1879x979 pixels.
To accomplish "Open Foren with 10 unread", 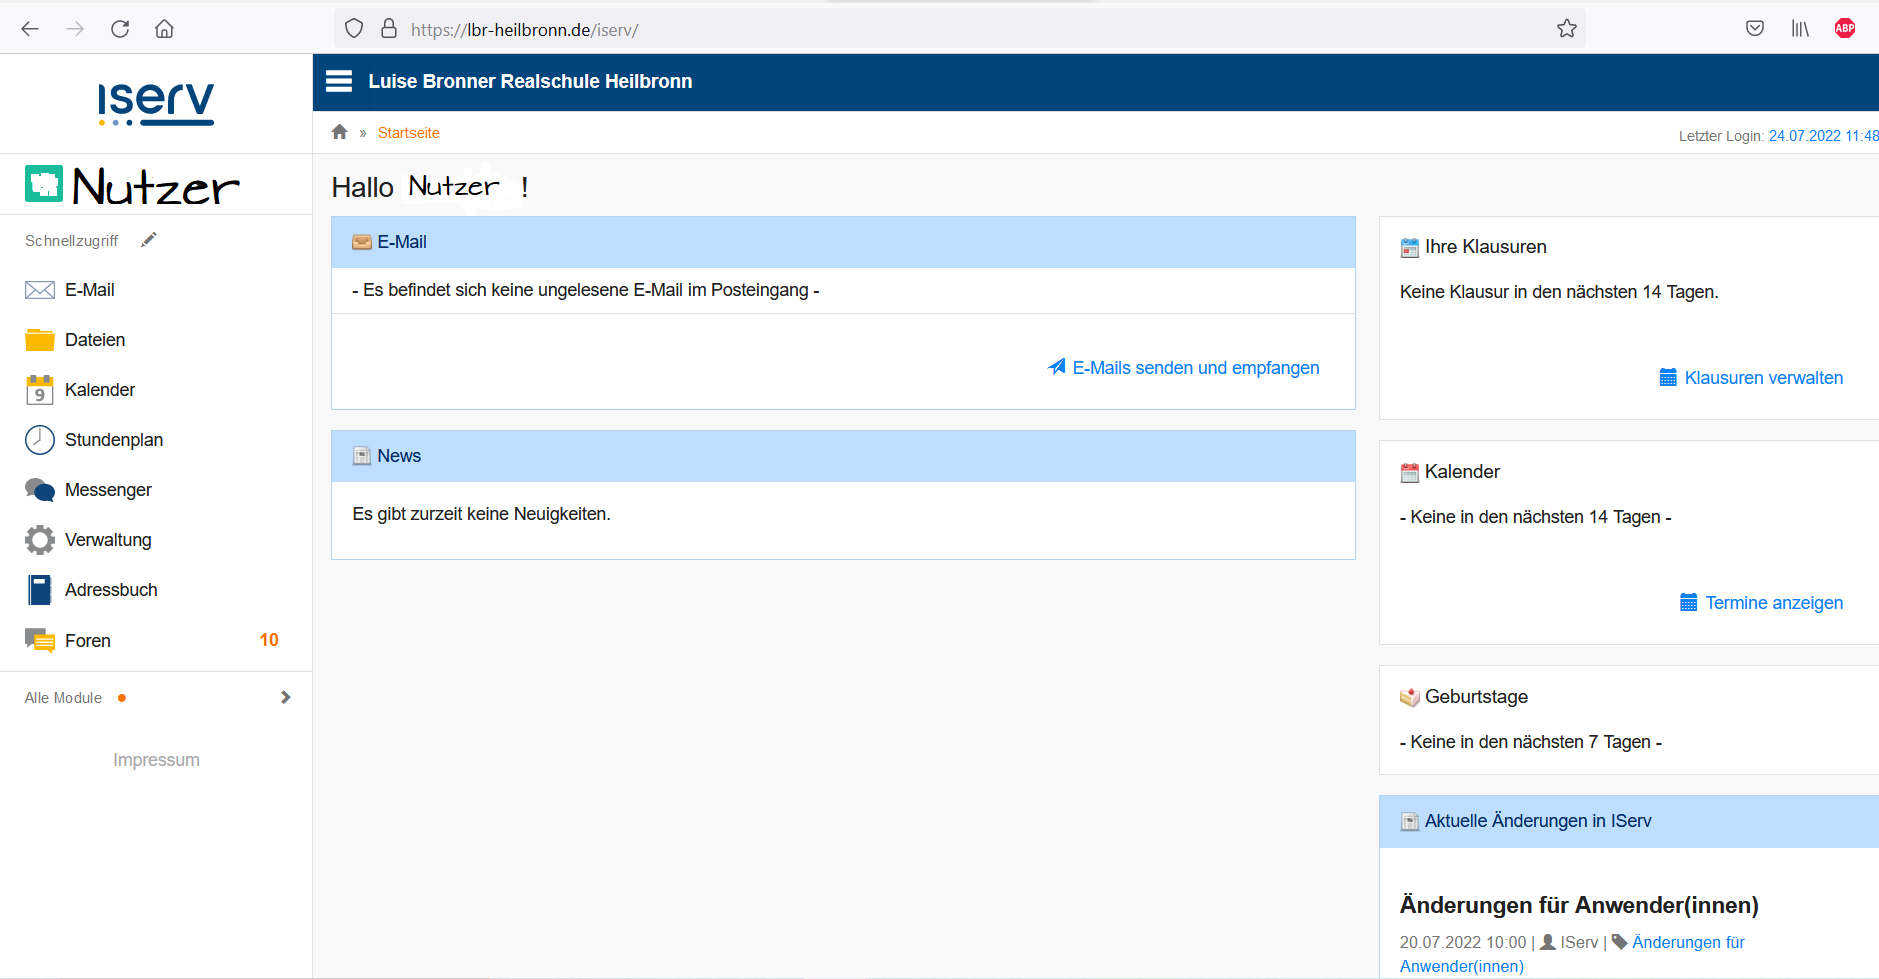I will click(88, 641).
